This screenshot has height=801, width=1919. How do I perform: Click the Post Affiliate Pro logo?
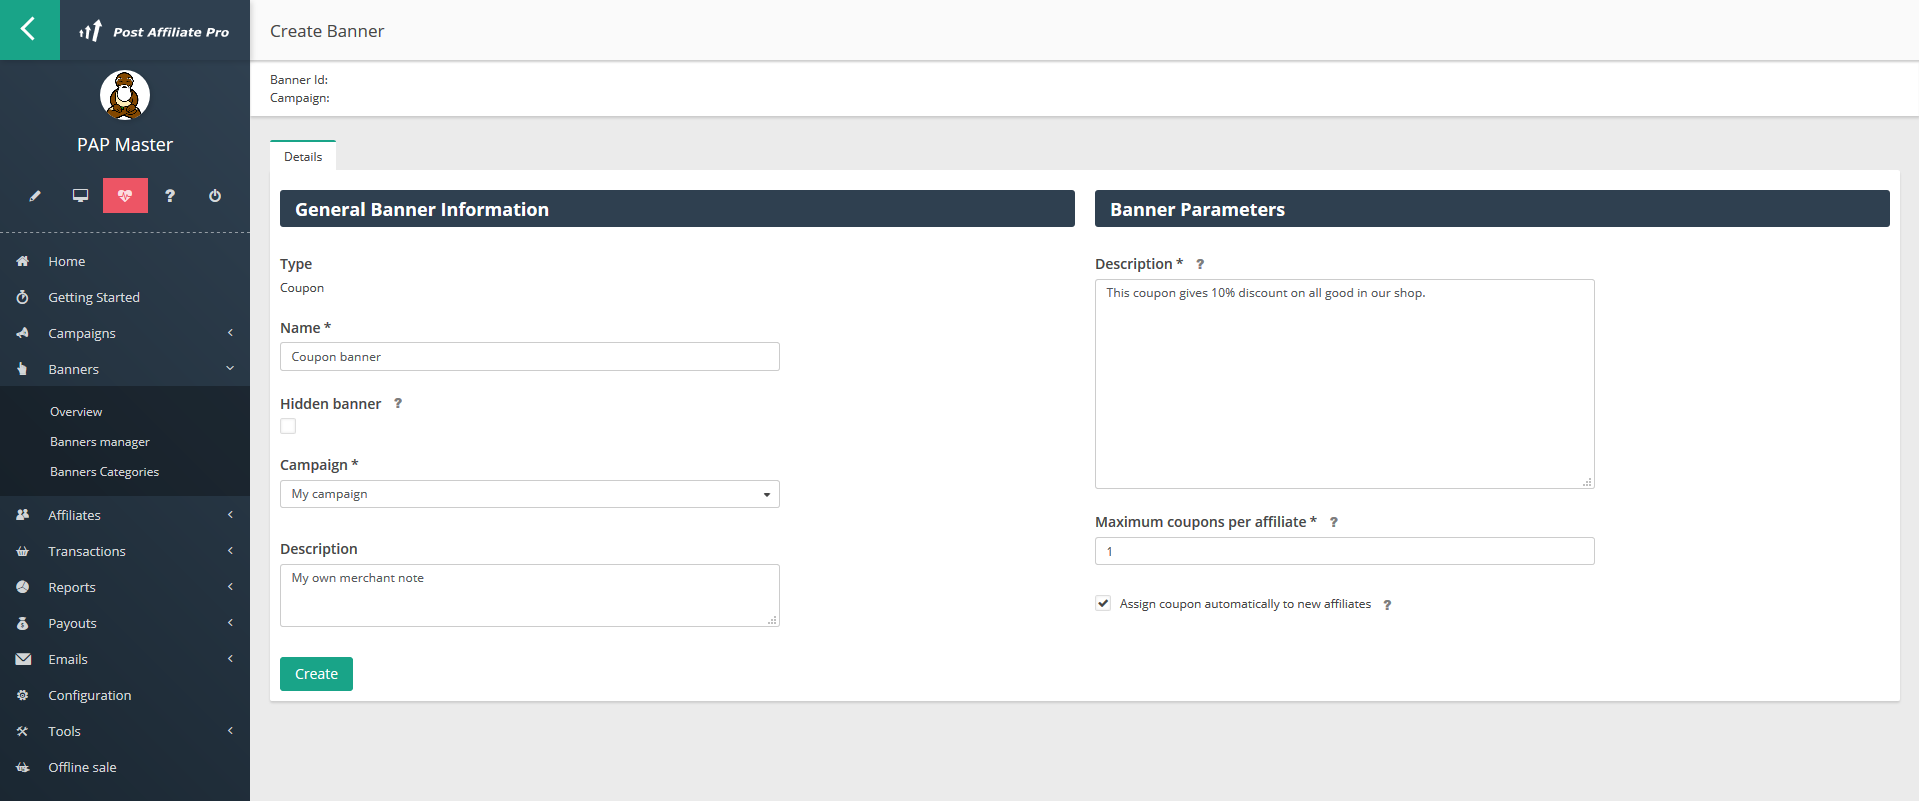[x=155, y=30]
